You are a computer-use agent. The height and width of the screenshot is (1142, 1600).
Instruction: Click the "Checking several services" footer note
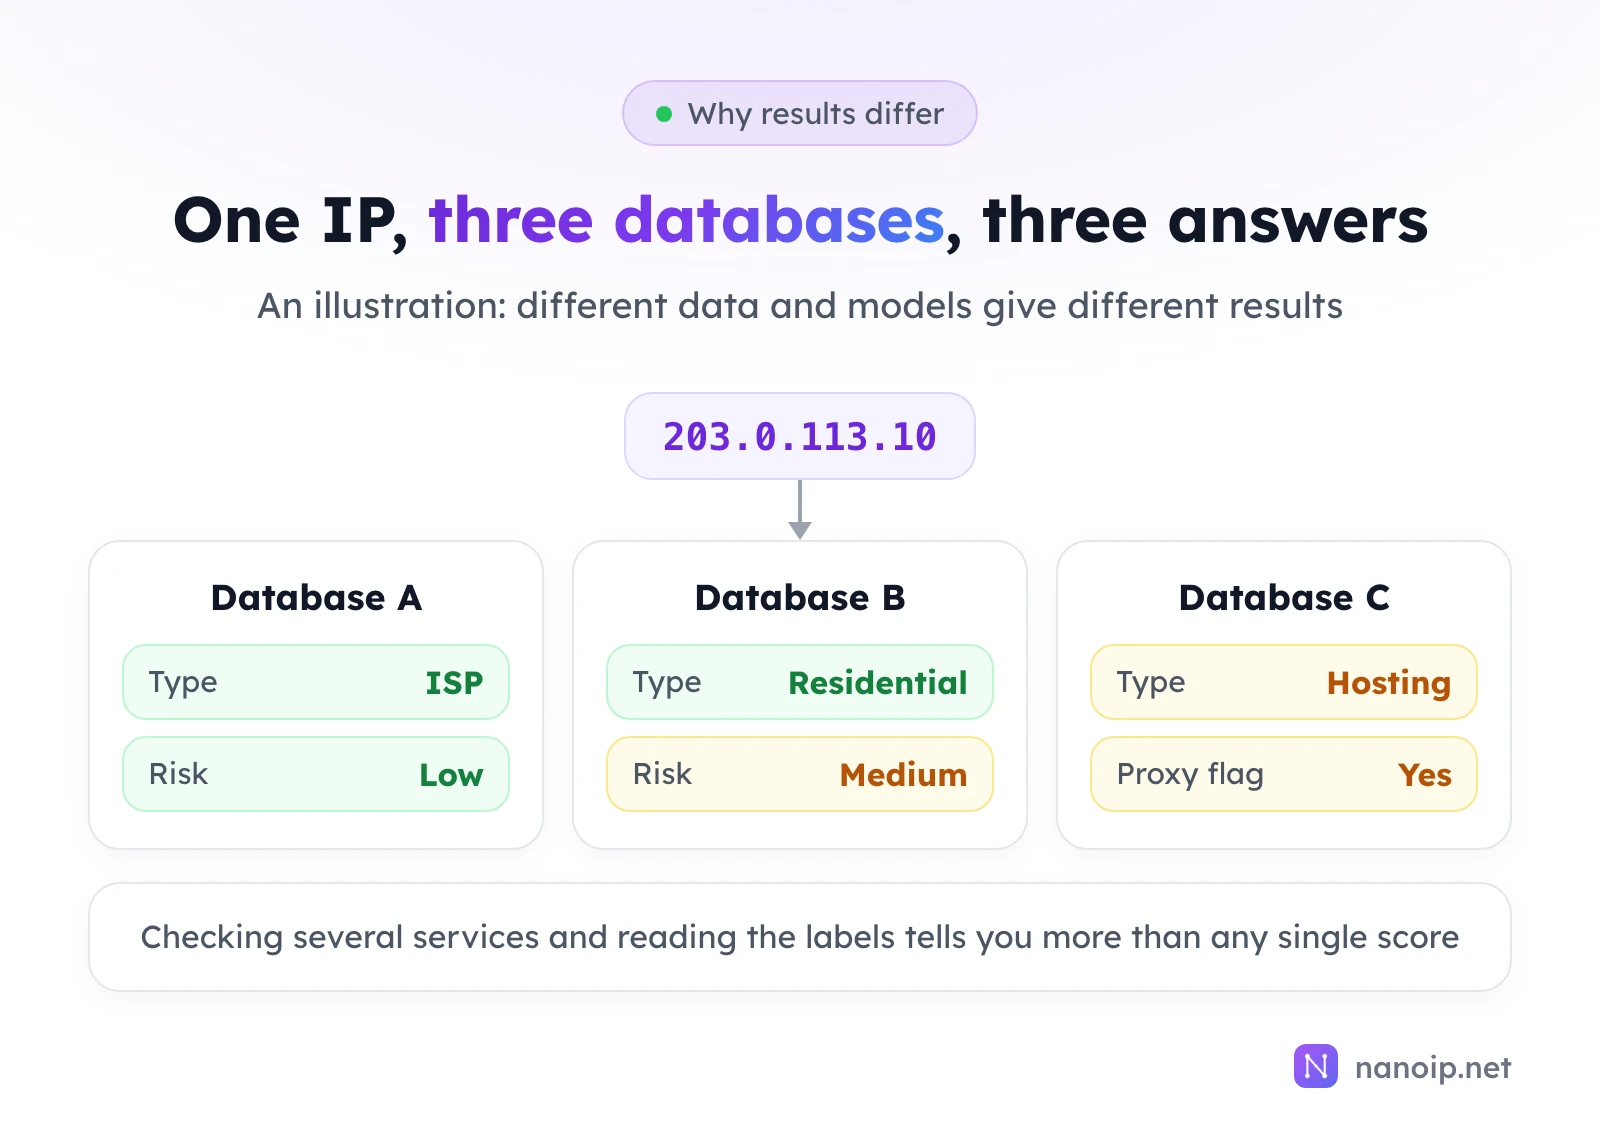pos(800,937)
